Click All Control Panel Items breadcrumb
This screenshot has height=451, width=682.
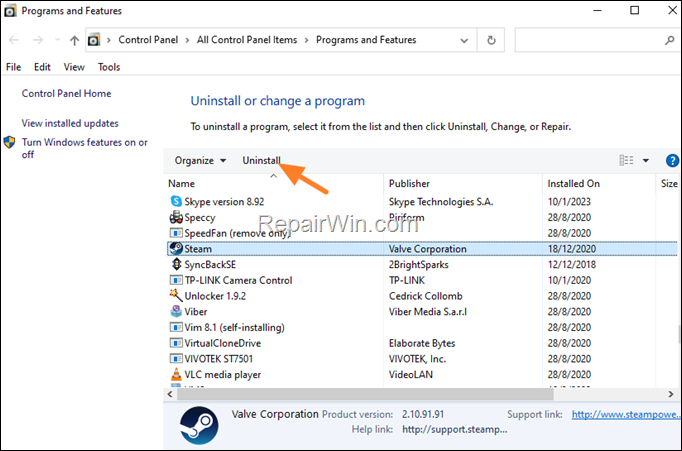(x=247, y=40)
